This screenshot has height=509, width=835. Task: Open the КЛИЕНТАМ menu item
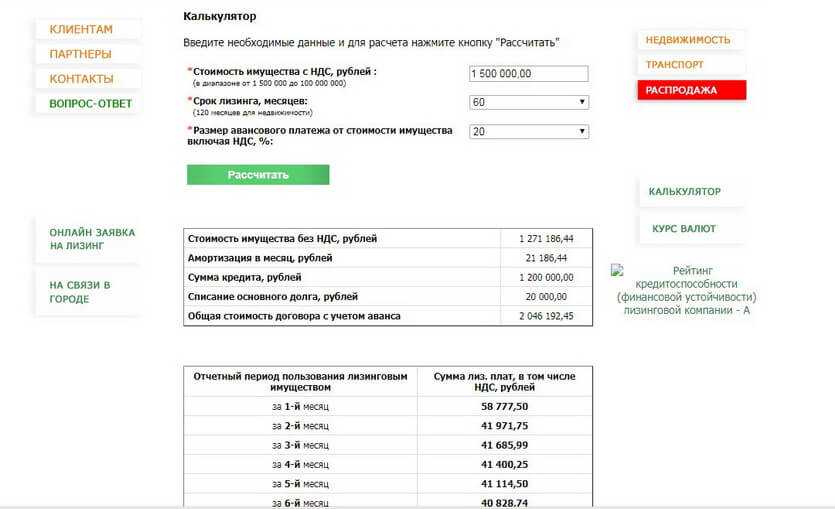pos(81,29)
